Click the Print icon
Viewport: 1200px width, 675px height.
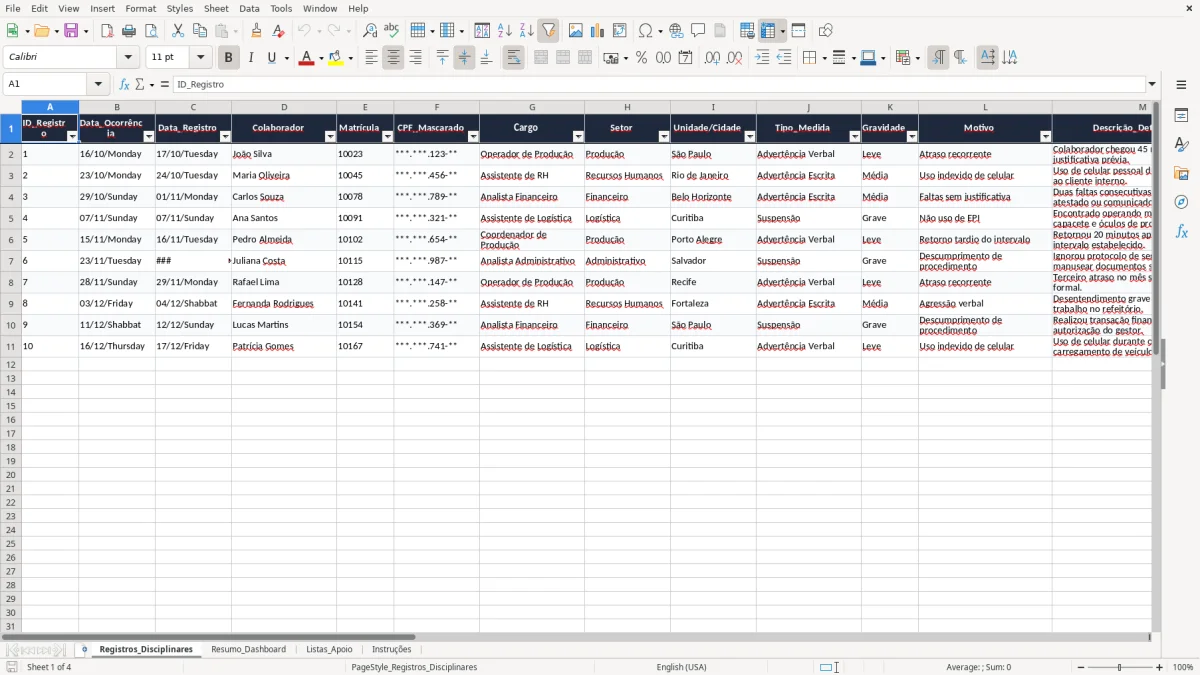click(129, 31)
